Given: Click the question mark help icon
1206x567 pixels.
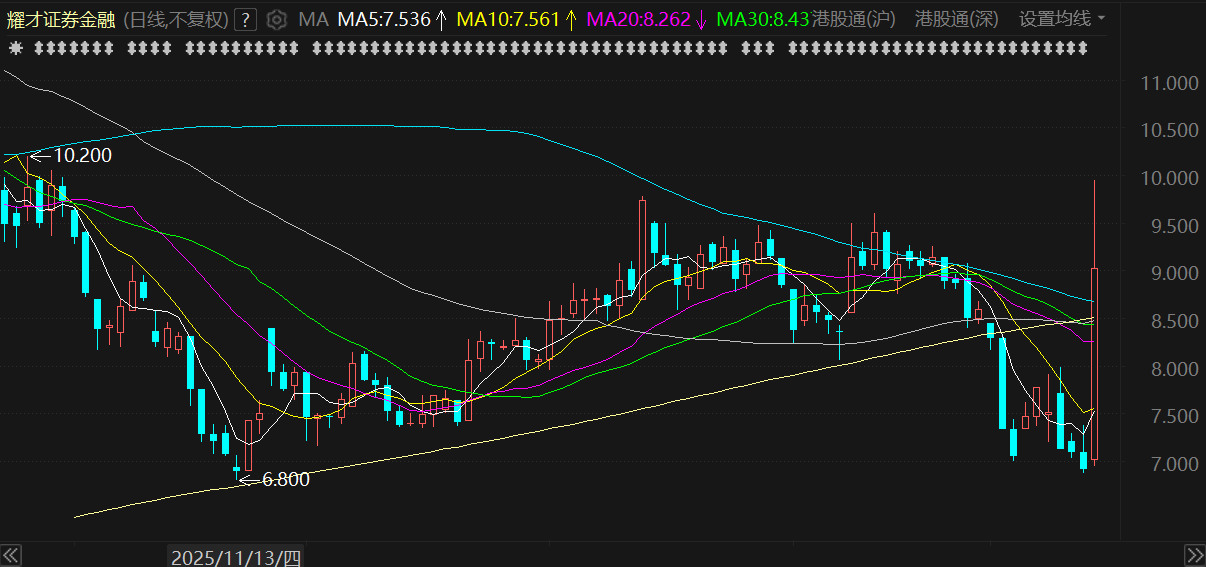Looking at the screenshot, I should click(x=248, y=19).
